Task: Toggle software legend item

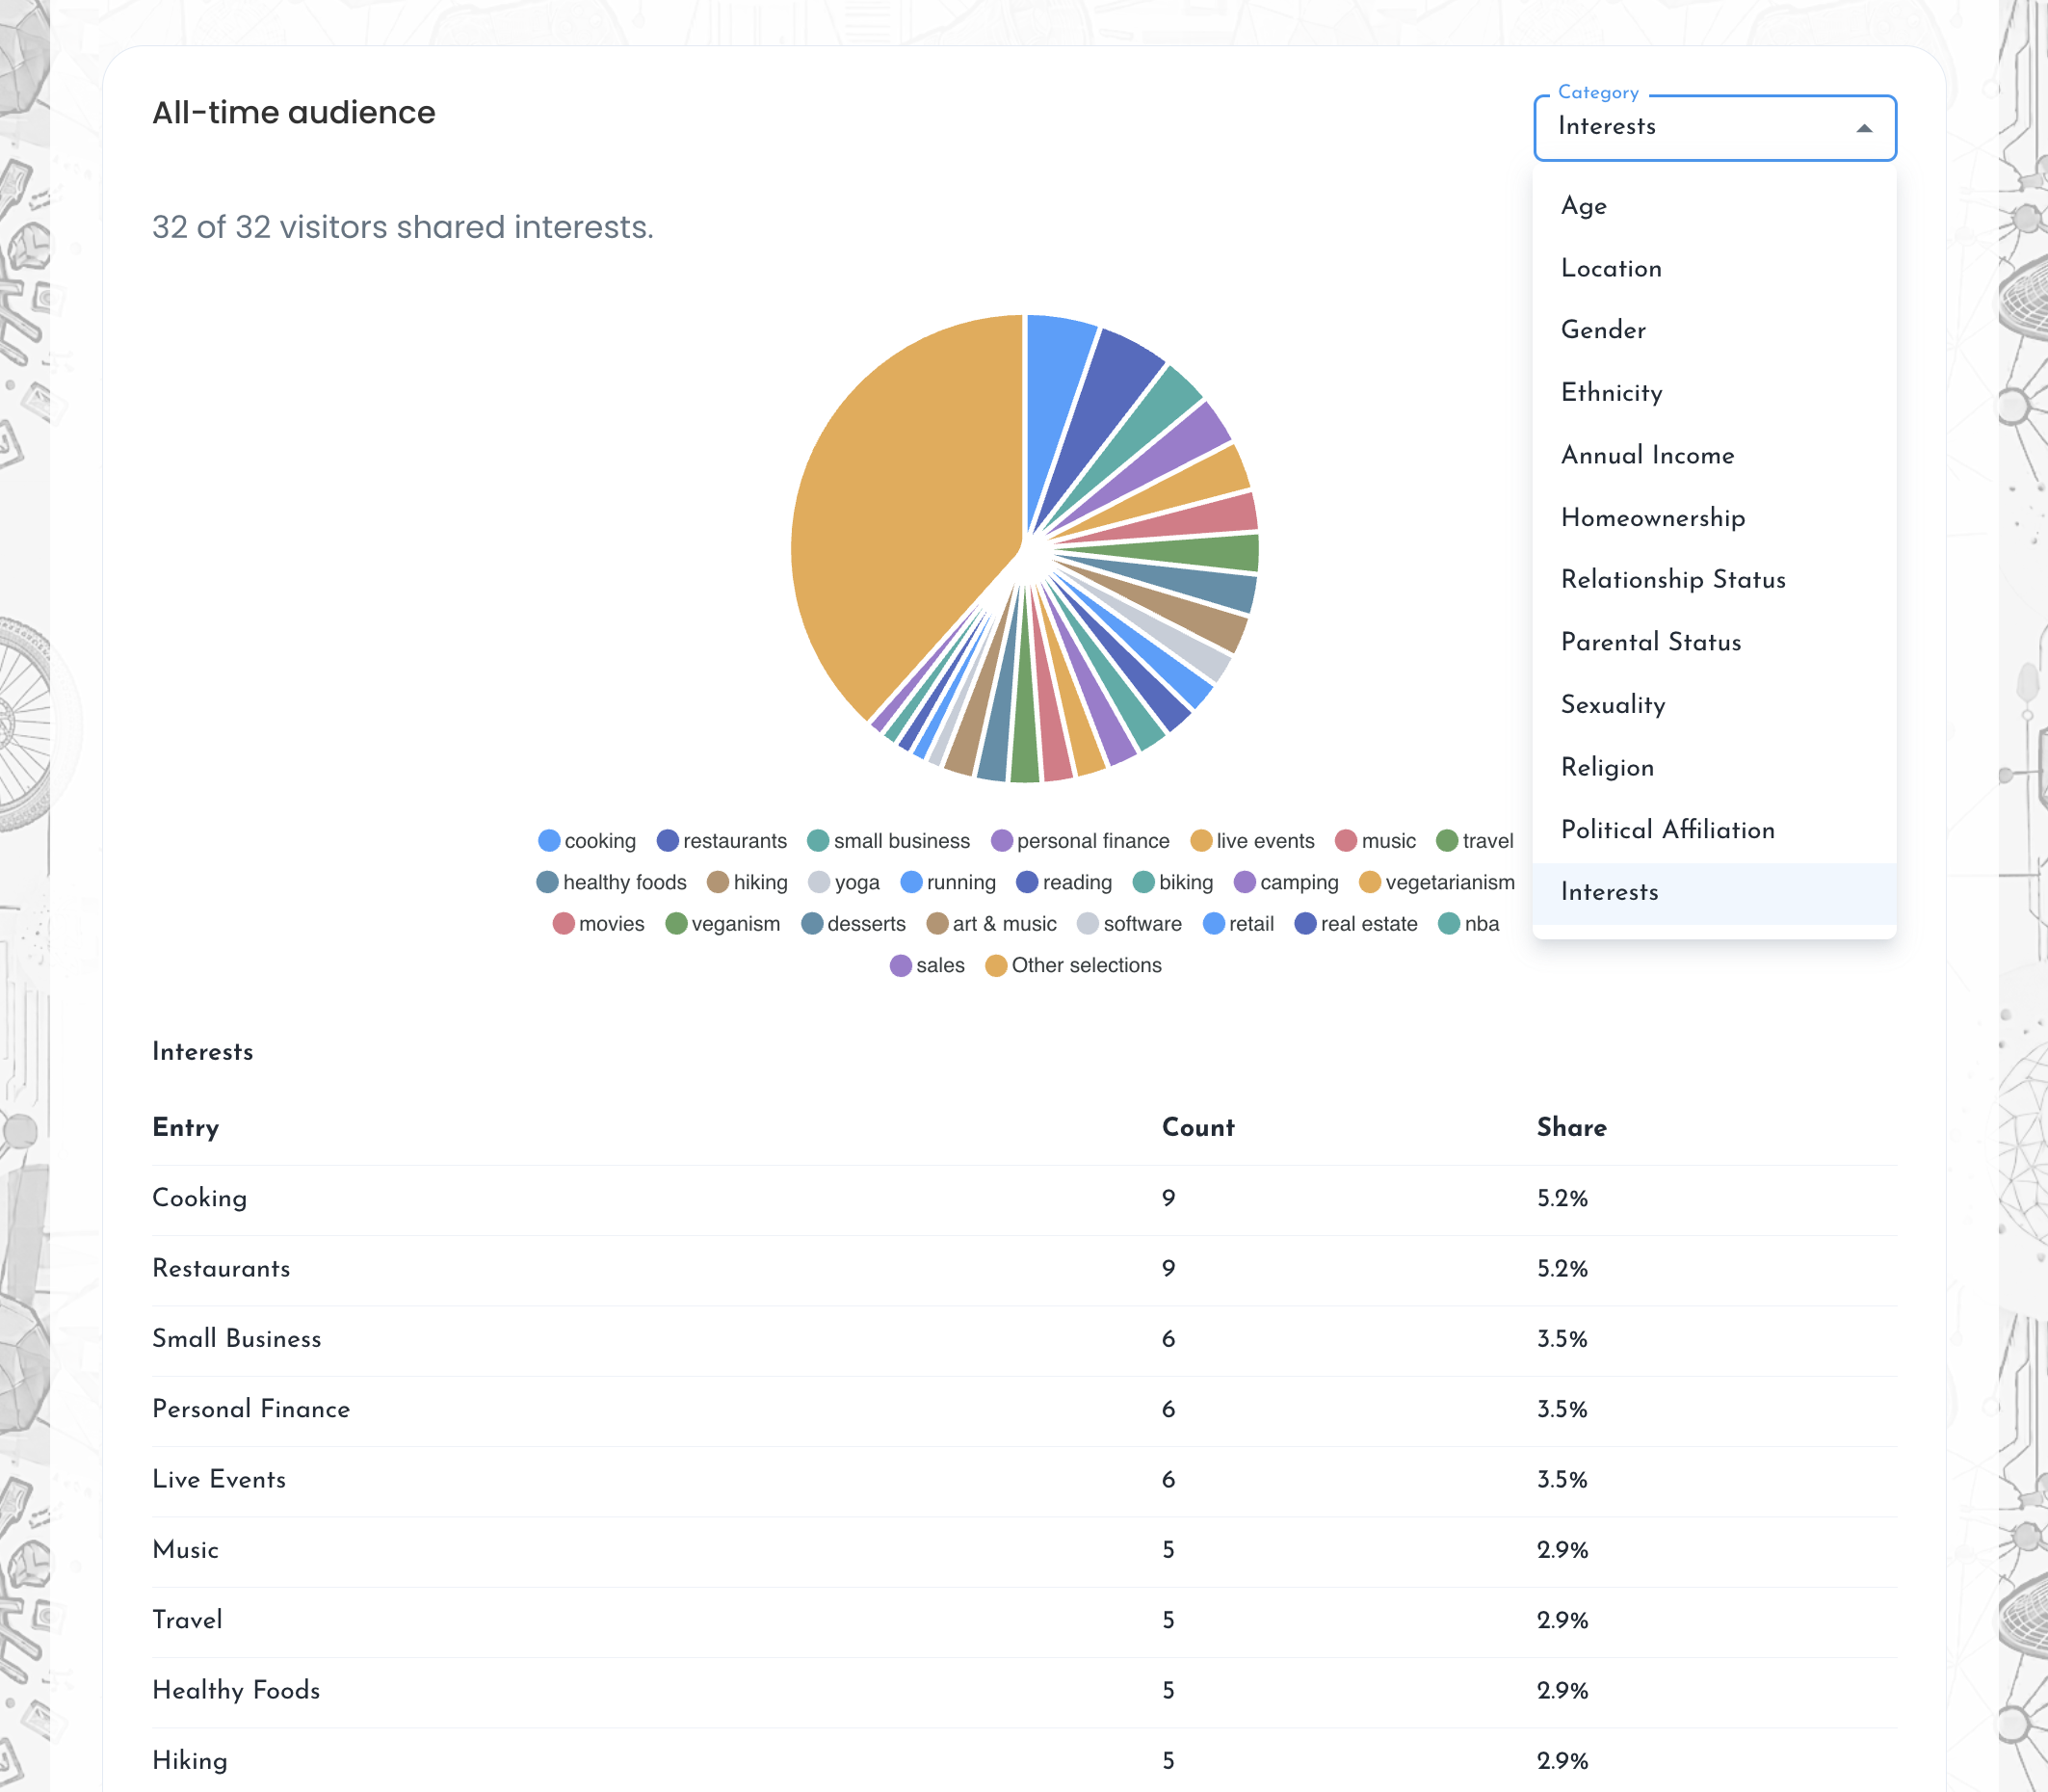Action: [x=1130, y=924]
